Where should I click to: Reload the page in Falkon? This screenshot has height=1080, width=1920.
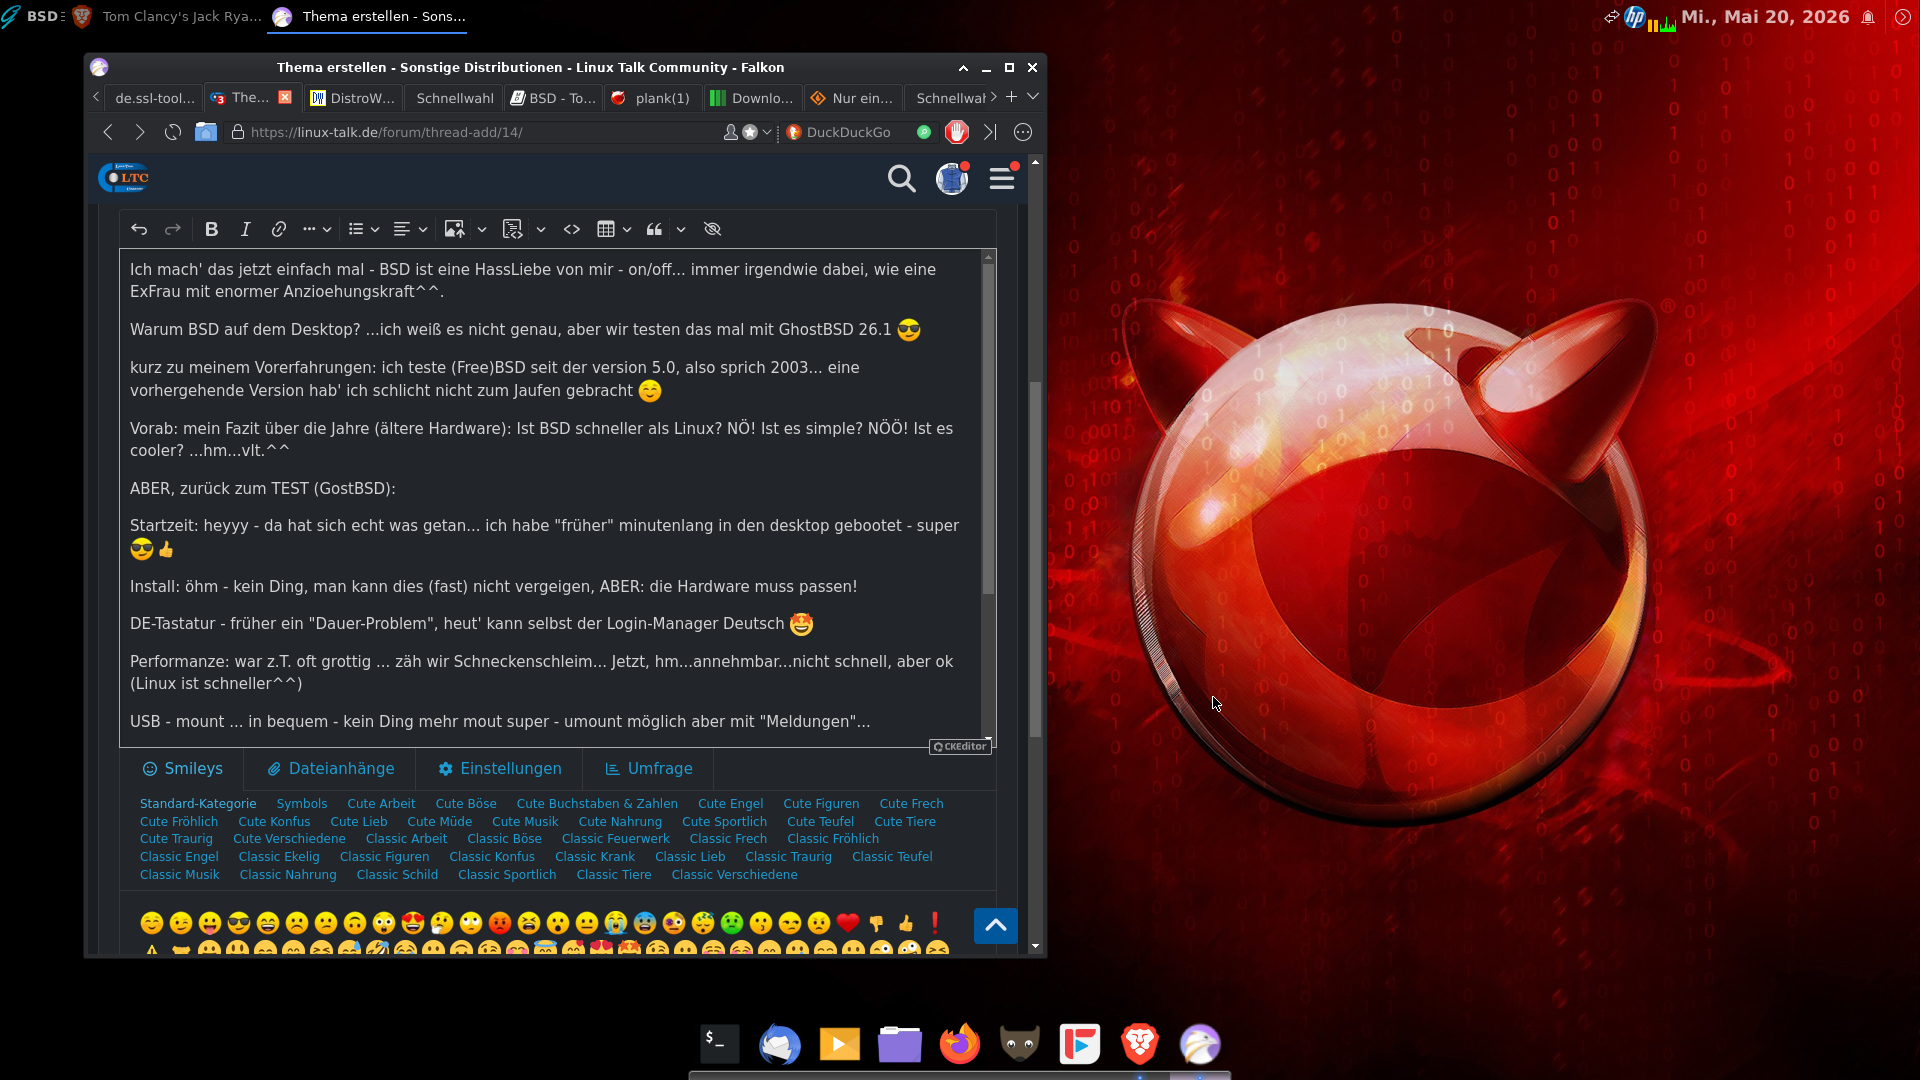click(173, 132)
